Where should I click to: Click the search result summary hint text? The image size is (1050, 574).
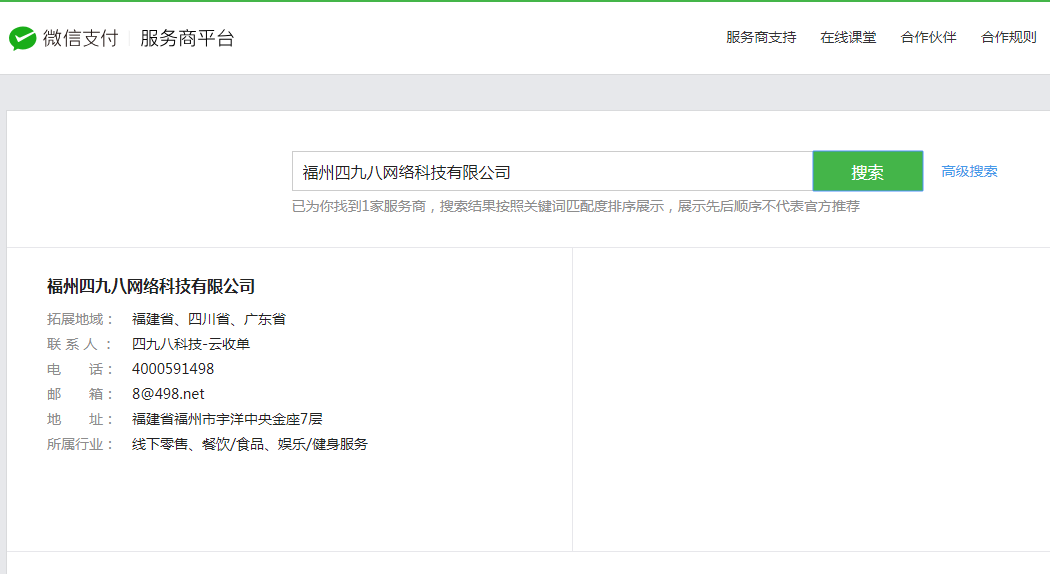(575, 207)
